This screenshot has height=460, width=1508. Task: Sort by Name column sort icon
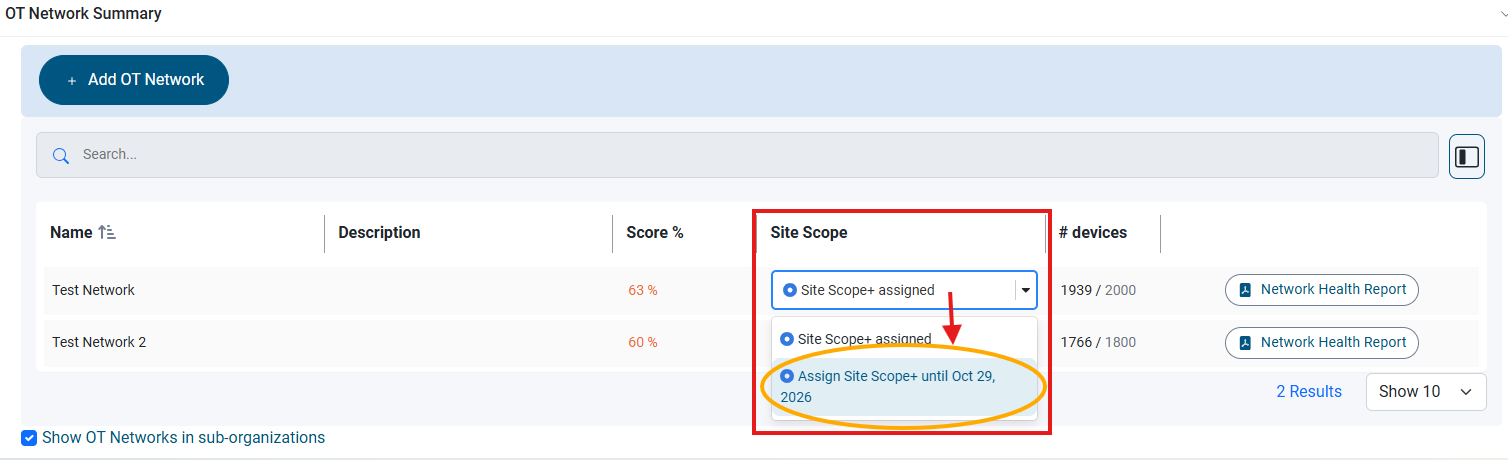107,232
